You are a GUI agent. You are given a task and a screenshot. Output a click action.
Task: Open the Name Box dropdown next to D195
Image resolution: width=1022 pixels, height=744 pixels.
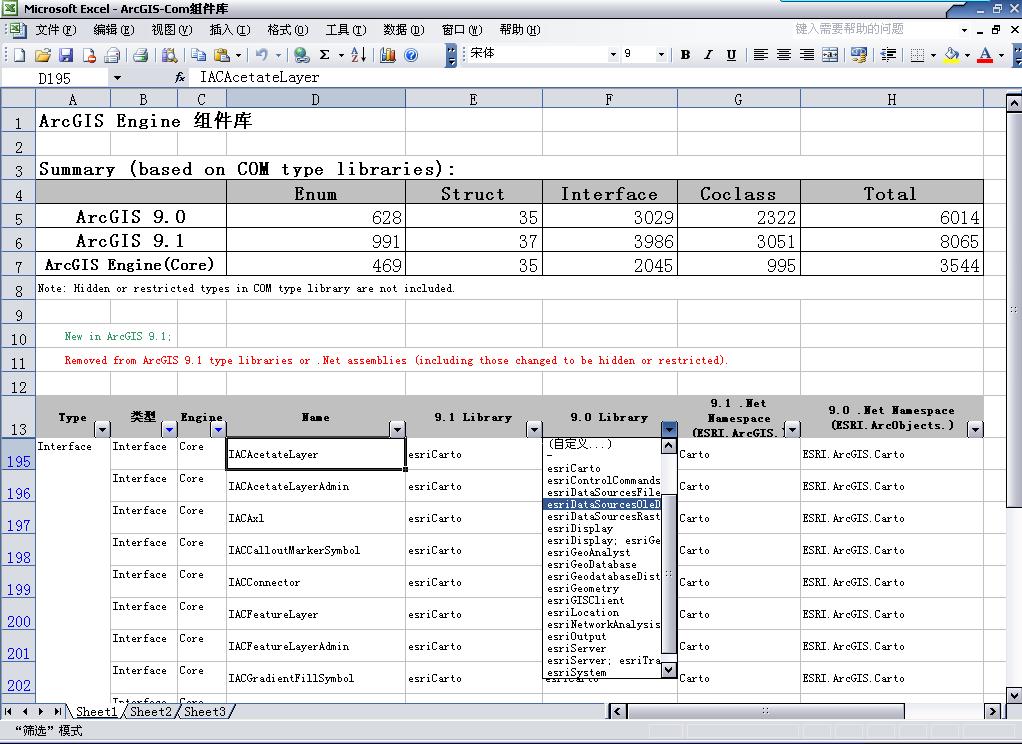117,78
